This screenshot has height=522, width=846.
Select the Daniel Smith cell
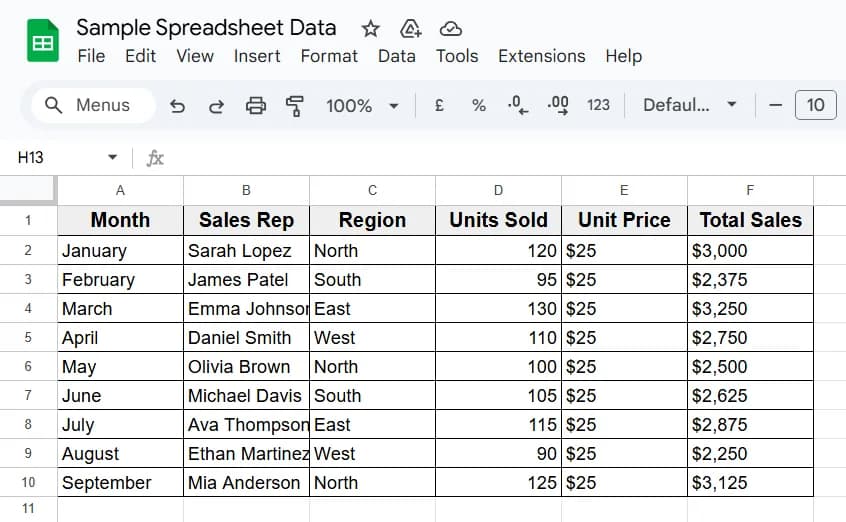pyautogui.click(x=246, y=337)
